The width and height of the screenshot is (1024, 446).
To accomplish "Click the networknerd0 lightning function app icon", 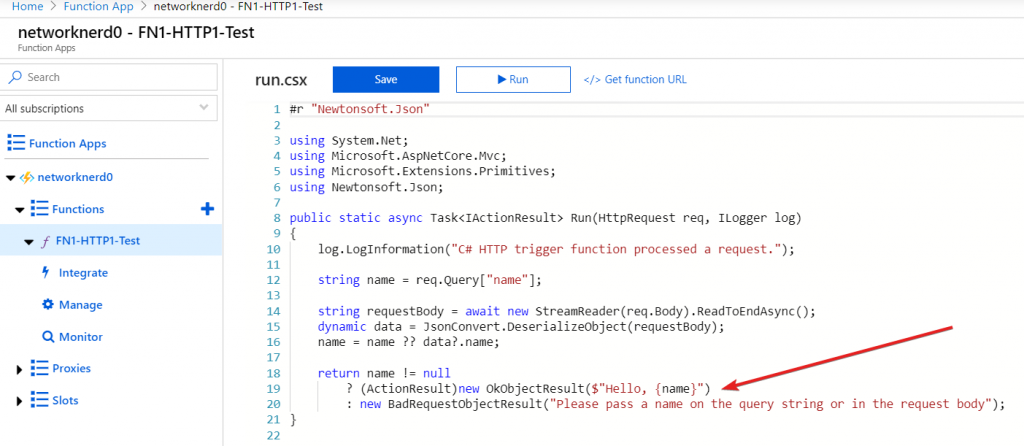I will (x=27, y=178).
